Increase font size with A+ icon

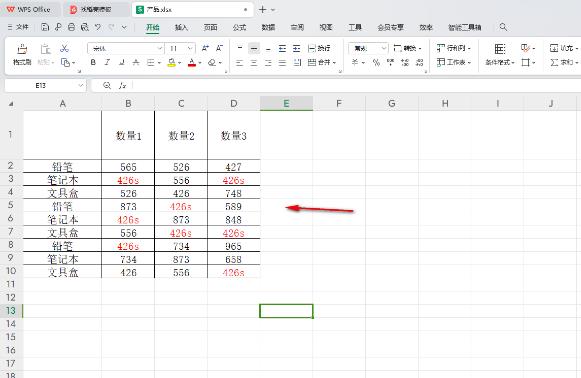[205, 48]
